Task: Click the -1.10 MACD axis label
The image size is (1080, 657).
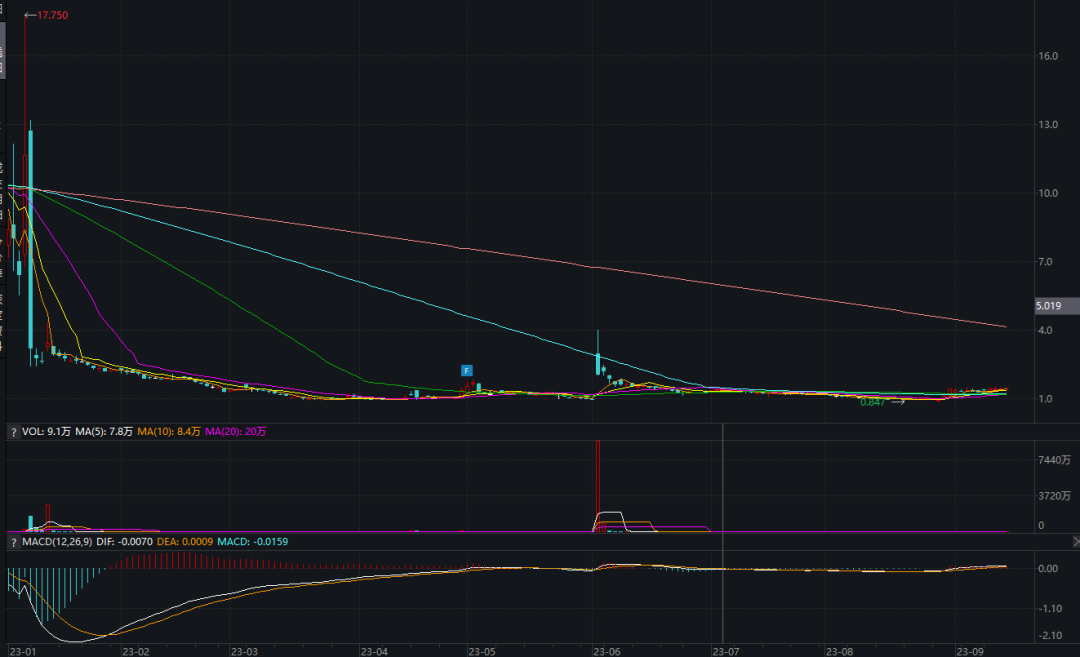Action: (x=1050, y=609)
